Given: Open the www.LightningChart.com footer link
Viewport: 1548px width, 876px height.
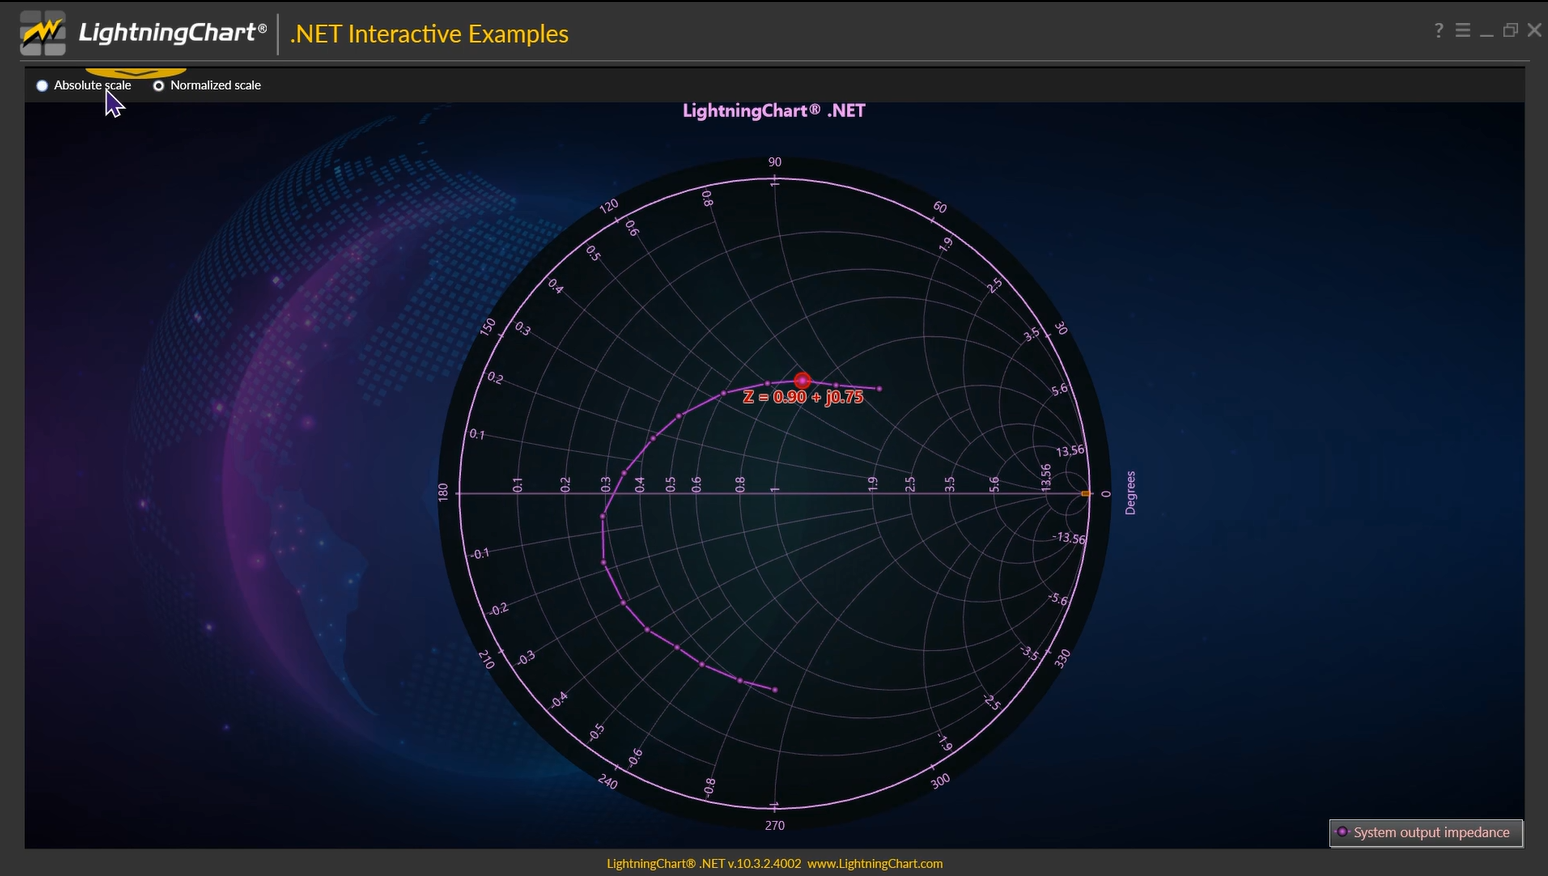Looking at the screenshot, I should tap(875, 864).
